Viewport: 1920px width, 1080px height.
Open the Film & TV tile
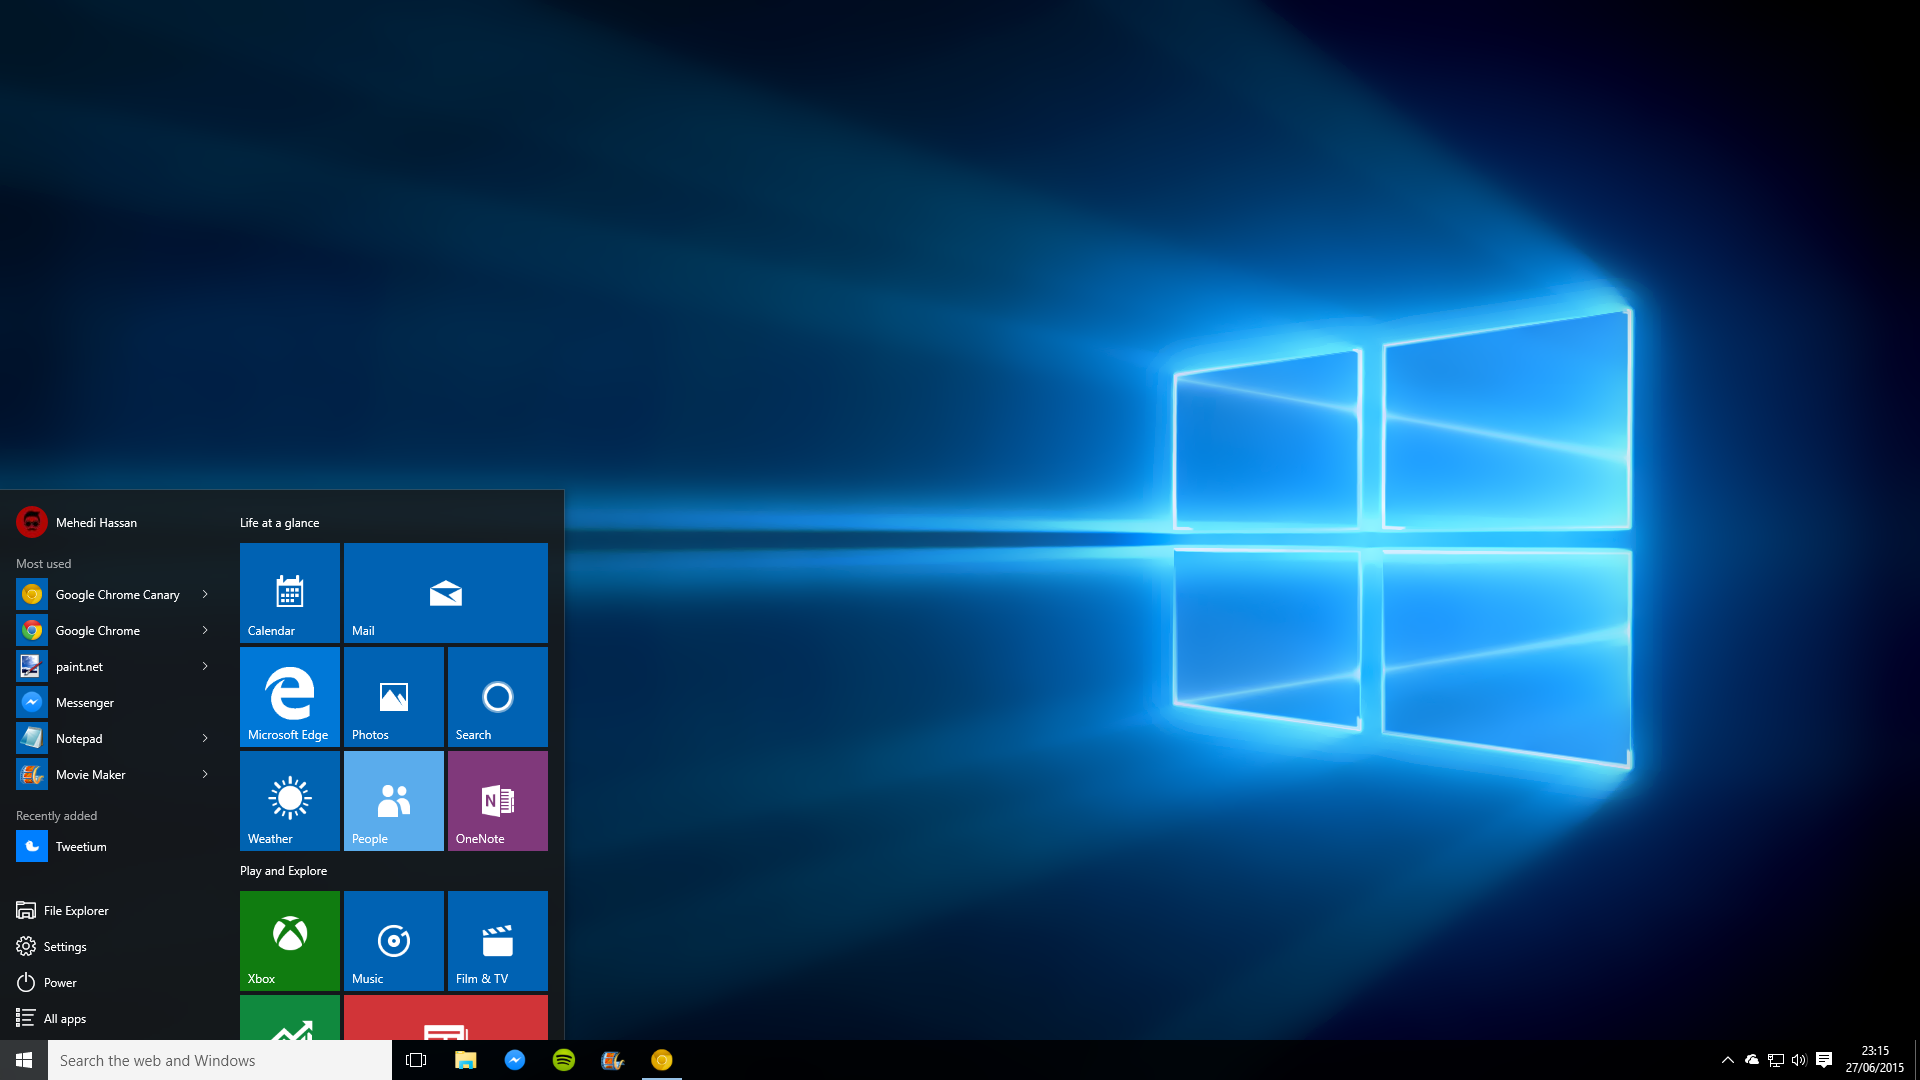point(496,939)
